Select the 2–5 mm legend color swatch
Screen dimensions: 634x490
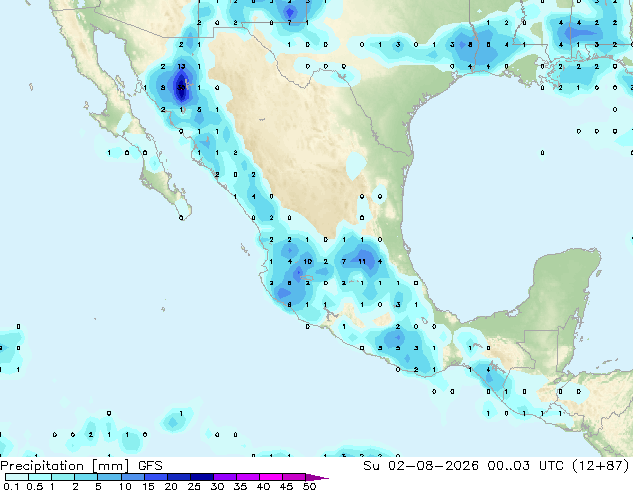click(86, 477)
